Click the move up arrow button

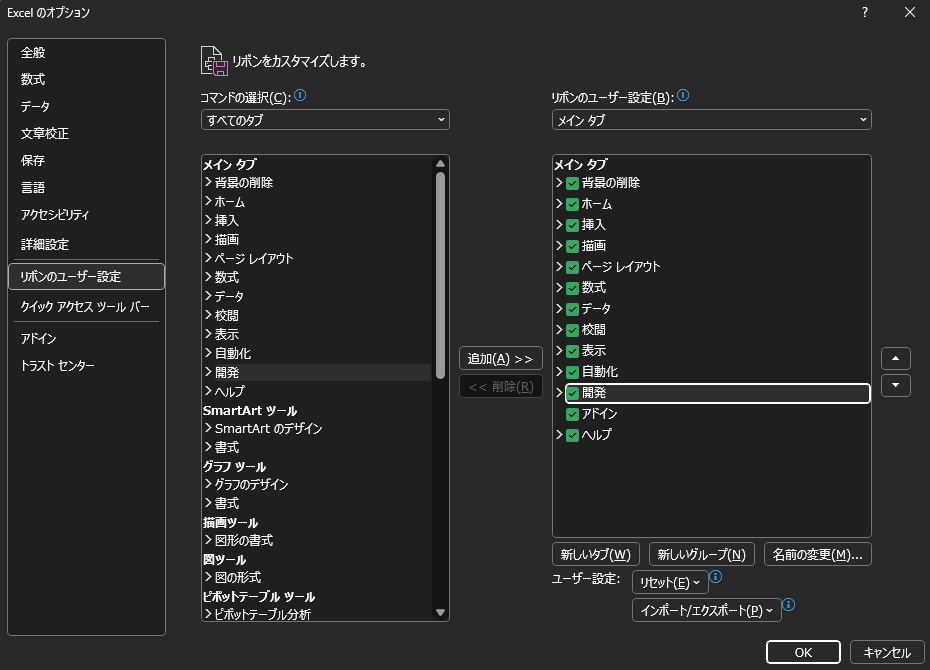896,359
